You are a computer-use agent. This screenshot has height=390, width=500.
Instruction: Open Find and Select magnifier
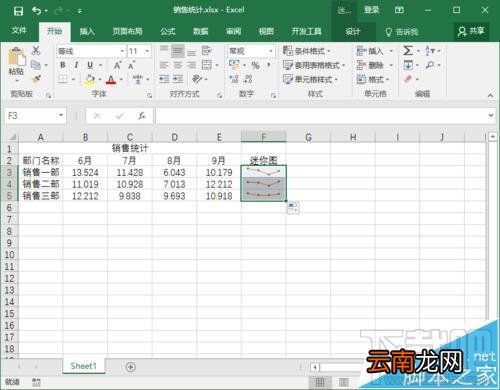pyautogui.click(x=430, y=65)
